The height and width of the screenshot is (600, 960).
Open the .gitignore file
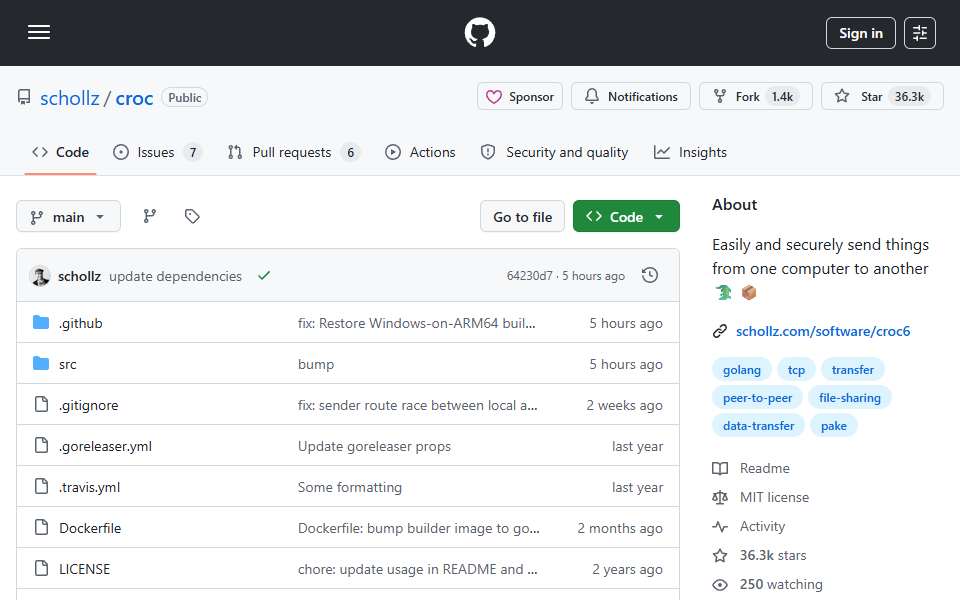pos(89,405)
